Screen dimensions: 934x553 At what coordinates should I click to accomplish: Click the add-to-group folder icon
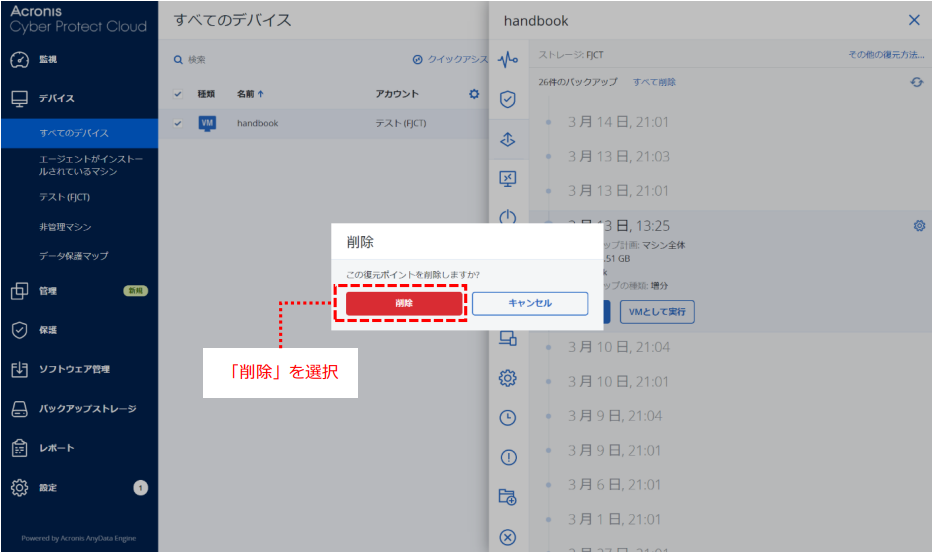508,497
